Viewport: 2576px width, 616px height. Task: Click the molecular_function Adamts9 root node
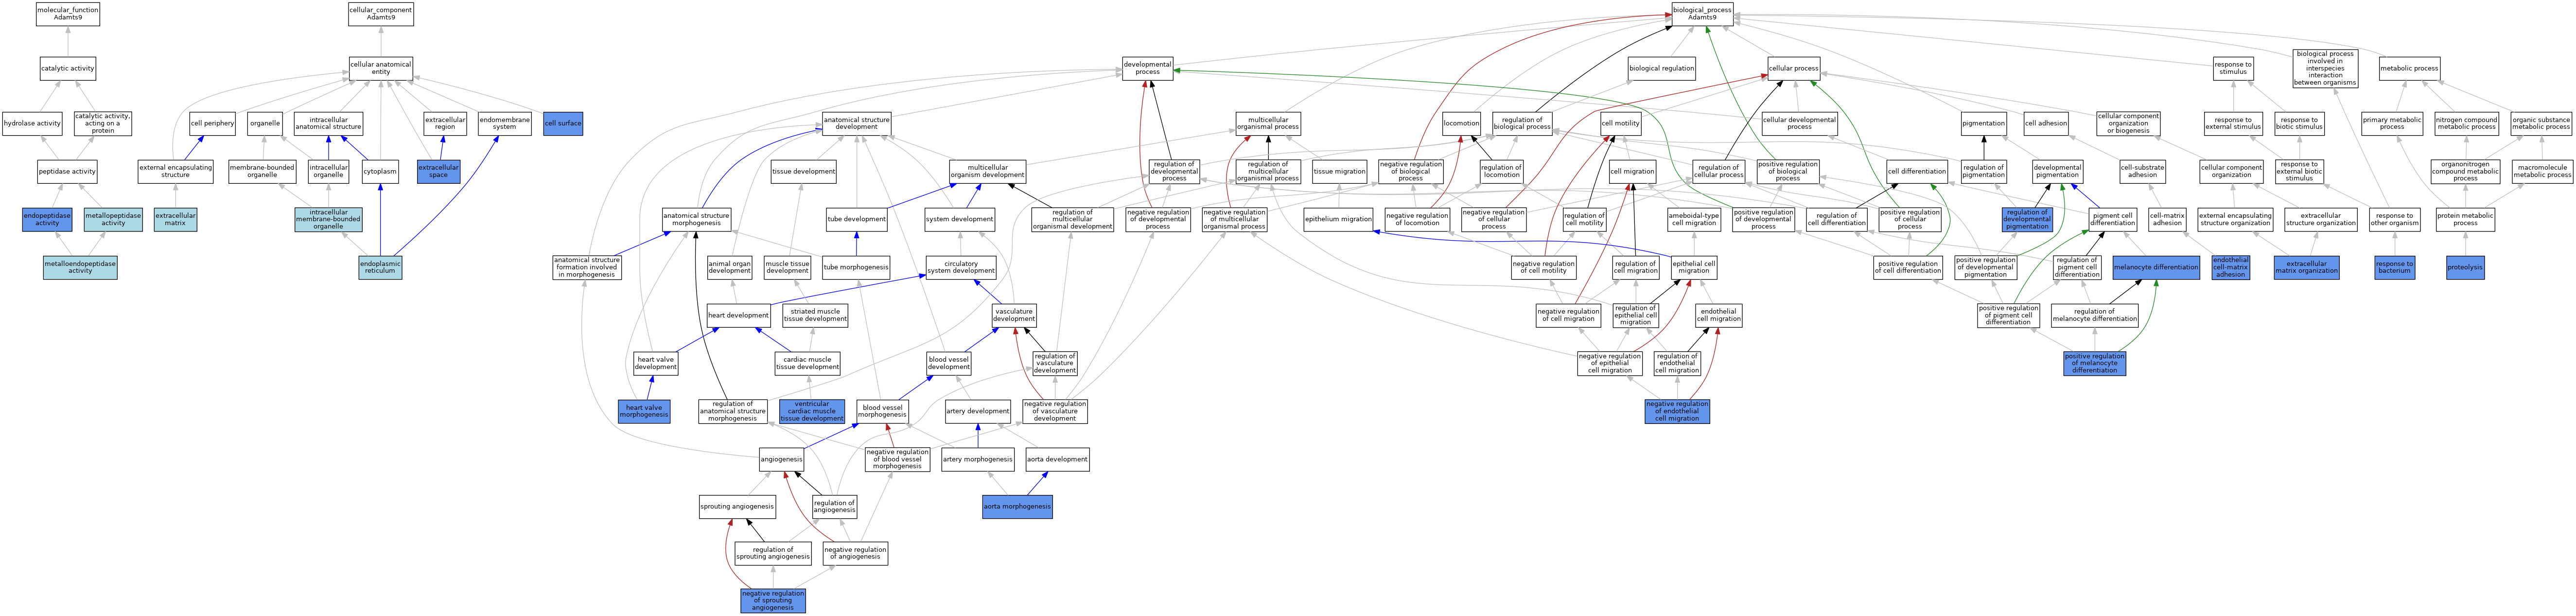pos(68,14)
